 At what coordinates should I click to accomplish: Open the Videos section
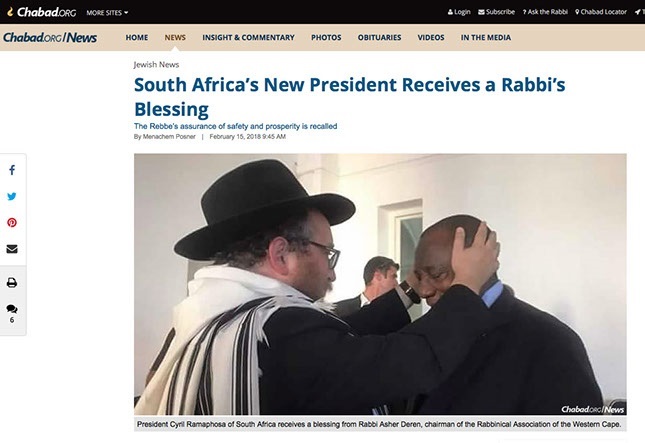pos(431,37)
